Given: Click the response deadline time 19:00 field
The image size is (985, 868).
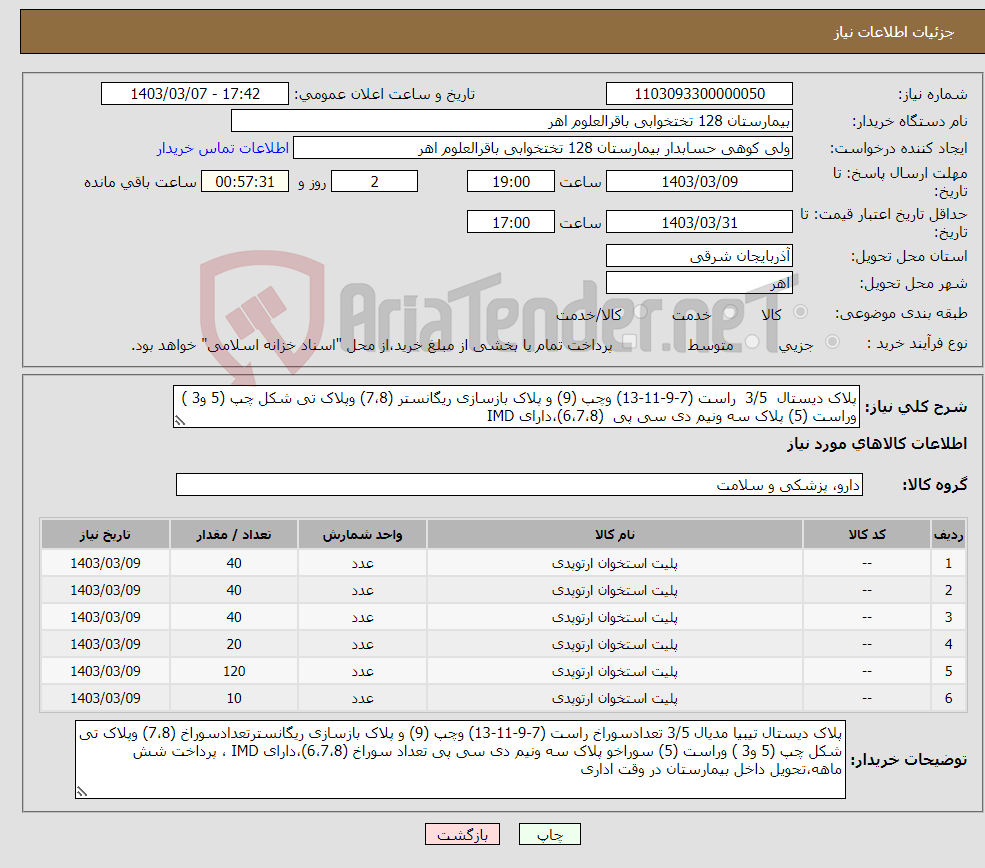Looking at the screenshot, I should click(511, 182).
